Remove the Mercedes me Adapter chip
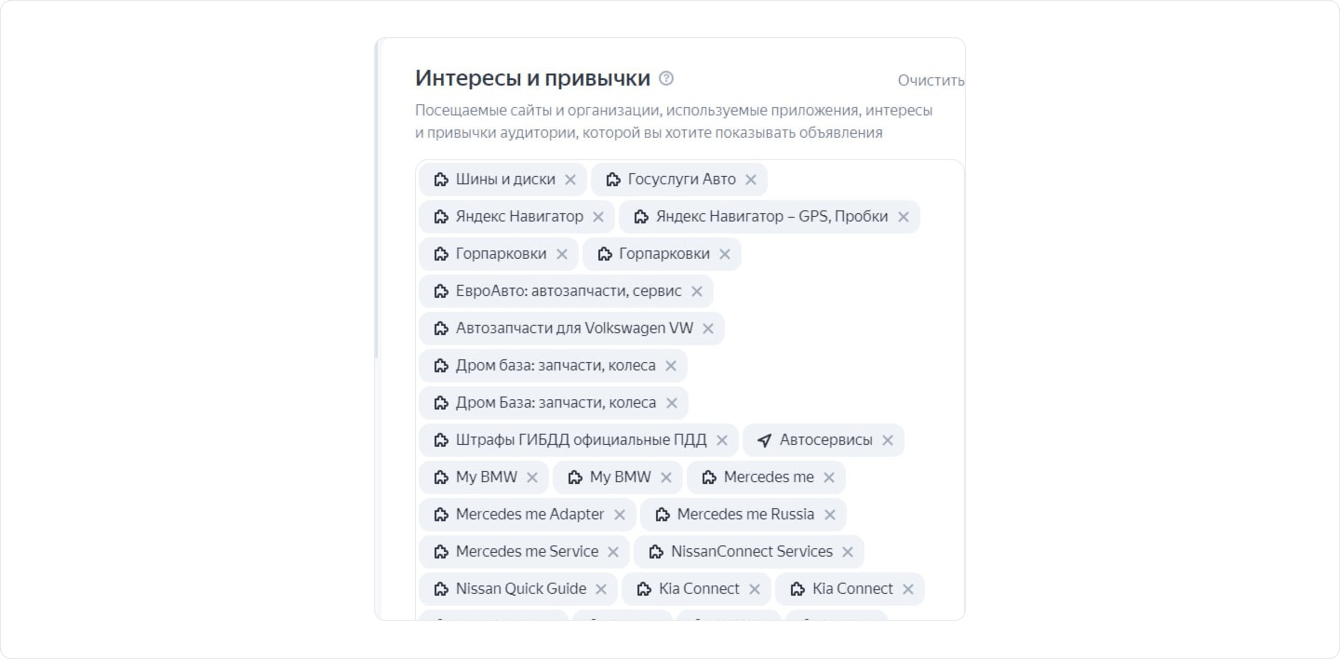The height and width of the screenshot is (659, 1340). (619, 515)
